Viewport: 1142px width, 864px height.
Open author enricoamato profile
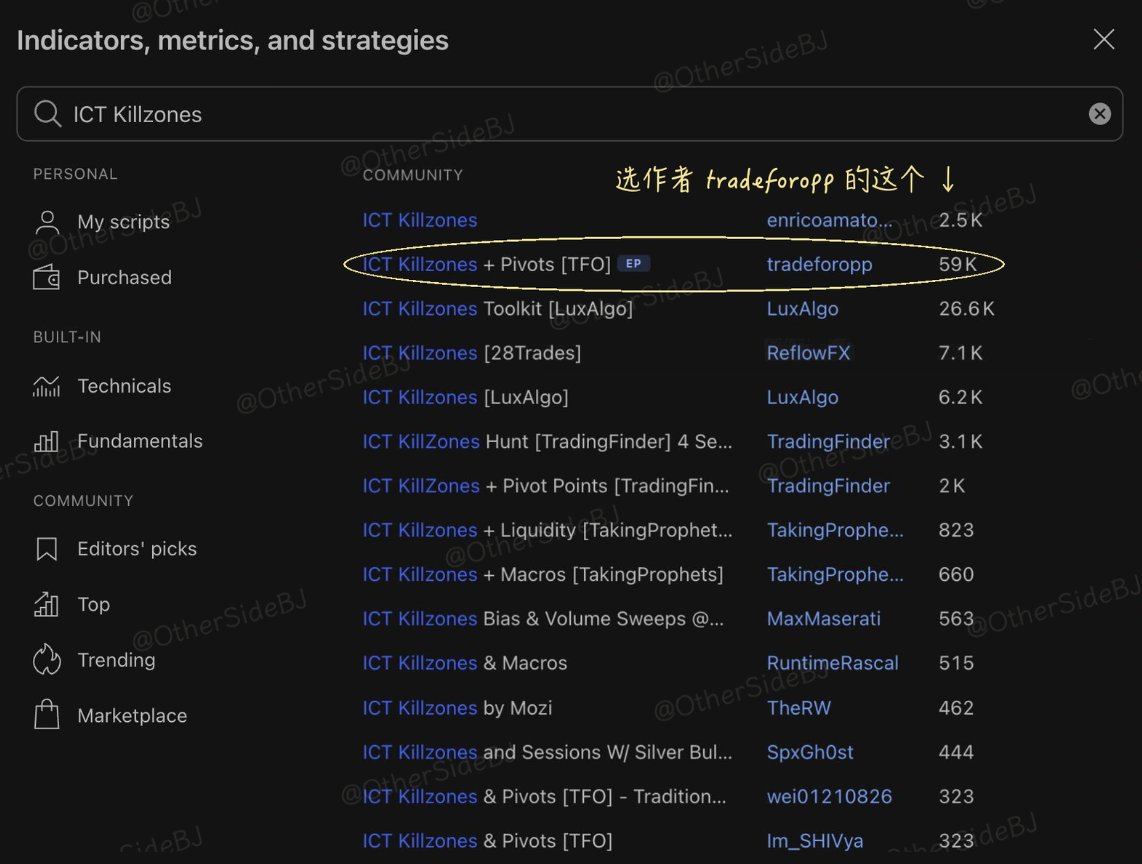click(x=830, y=220)
